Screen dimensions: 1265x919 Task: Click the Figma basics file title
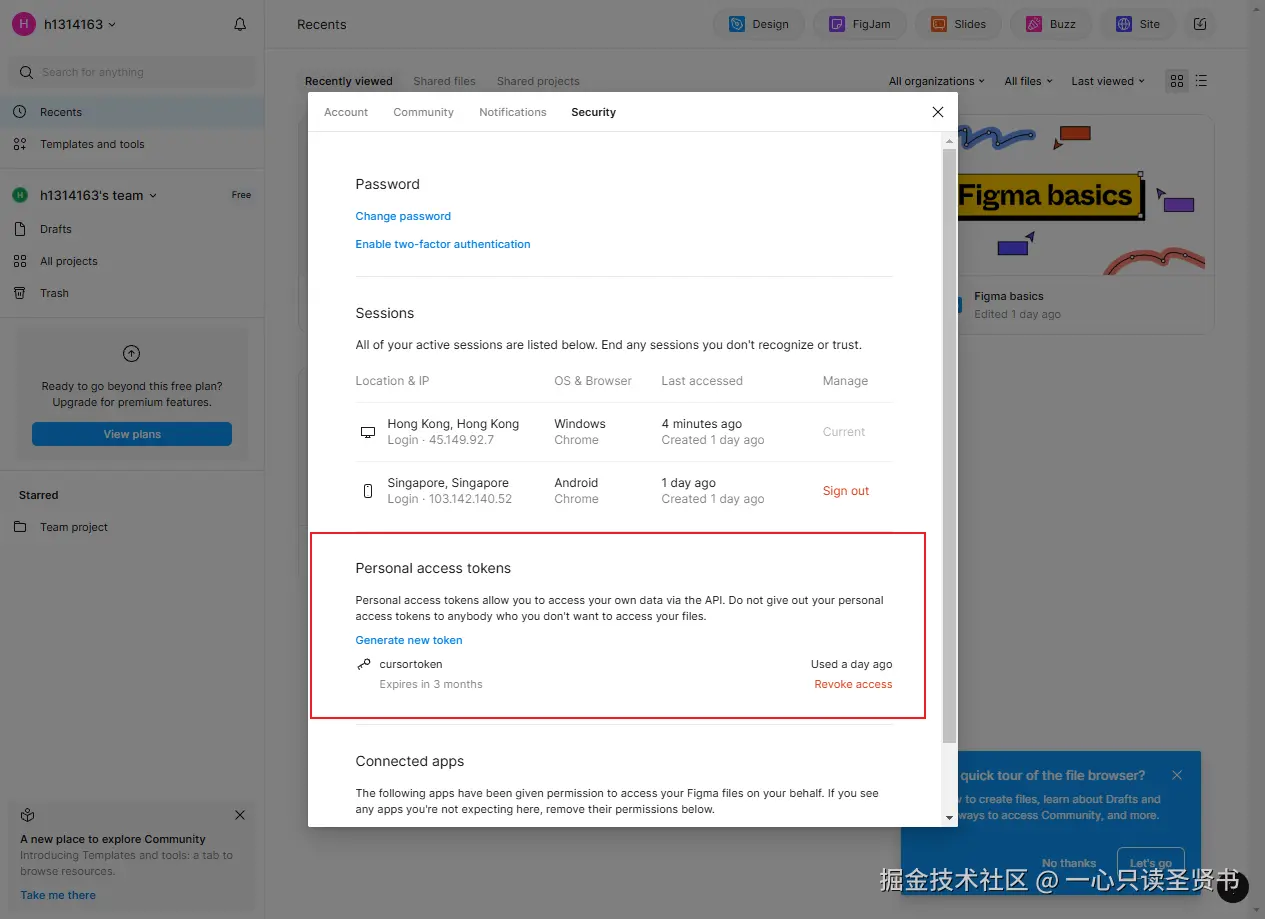pyautogui.click(x=1009, y=296)
